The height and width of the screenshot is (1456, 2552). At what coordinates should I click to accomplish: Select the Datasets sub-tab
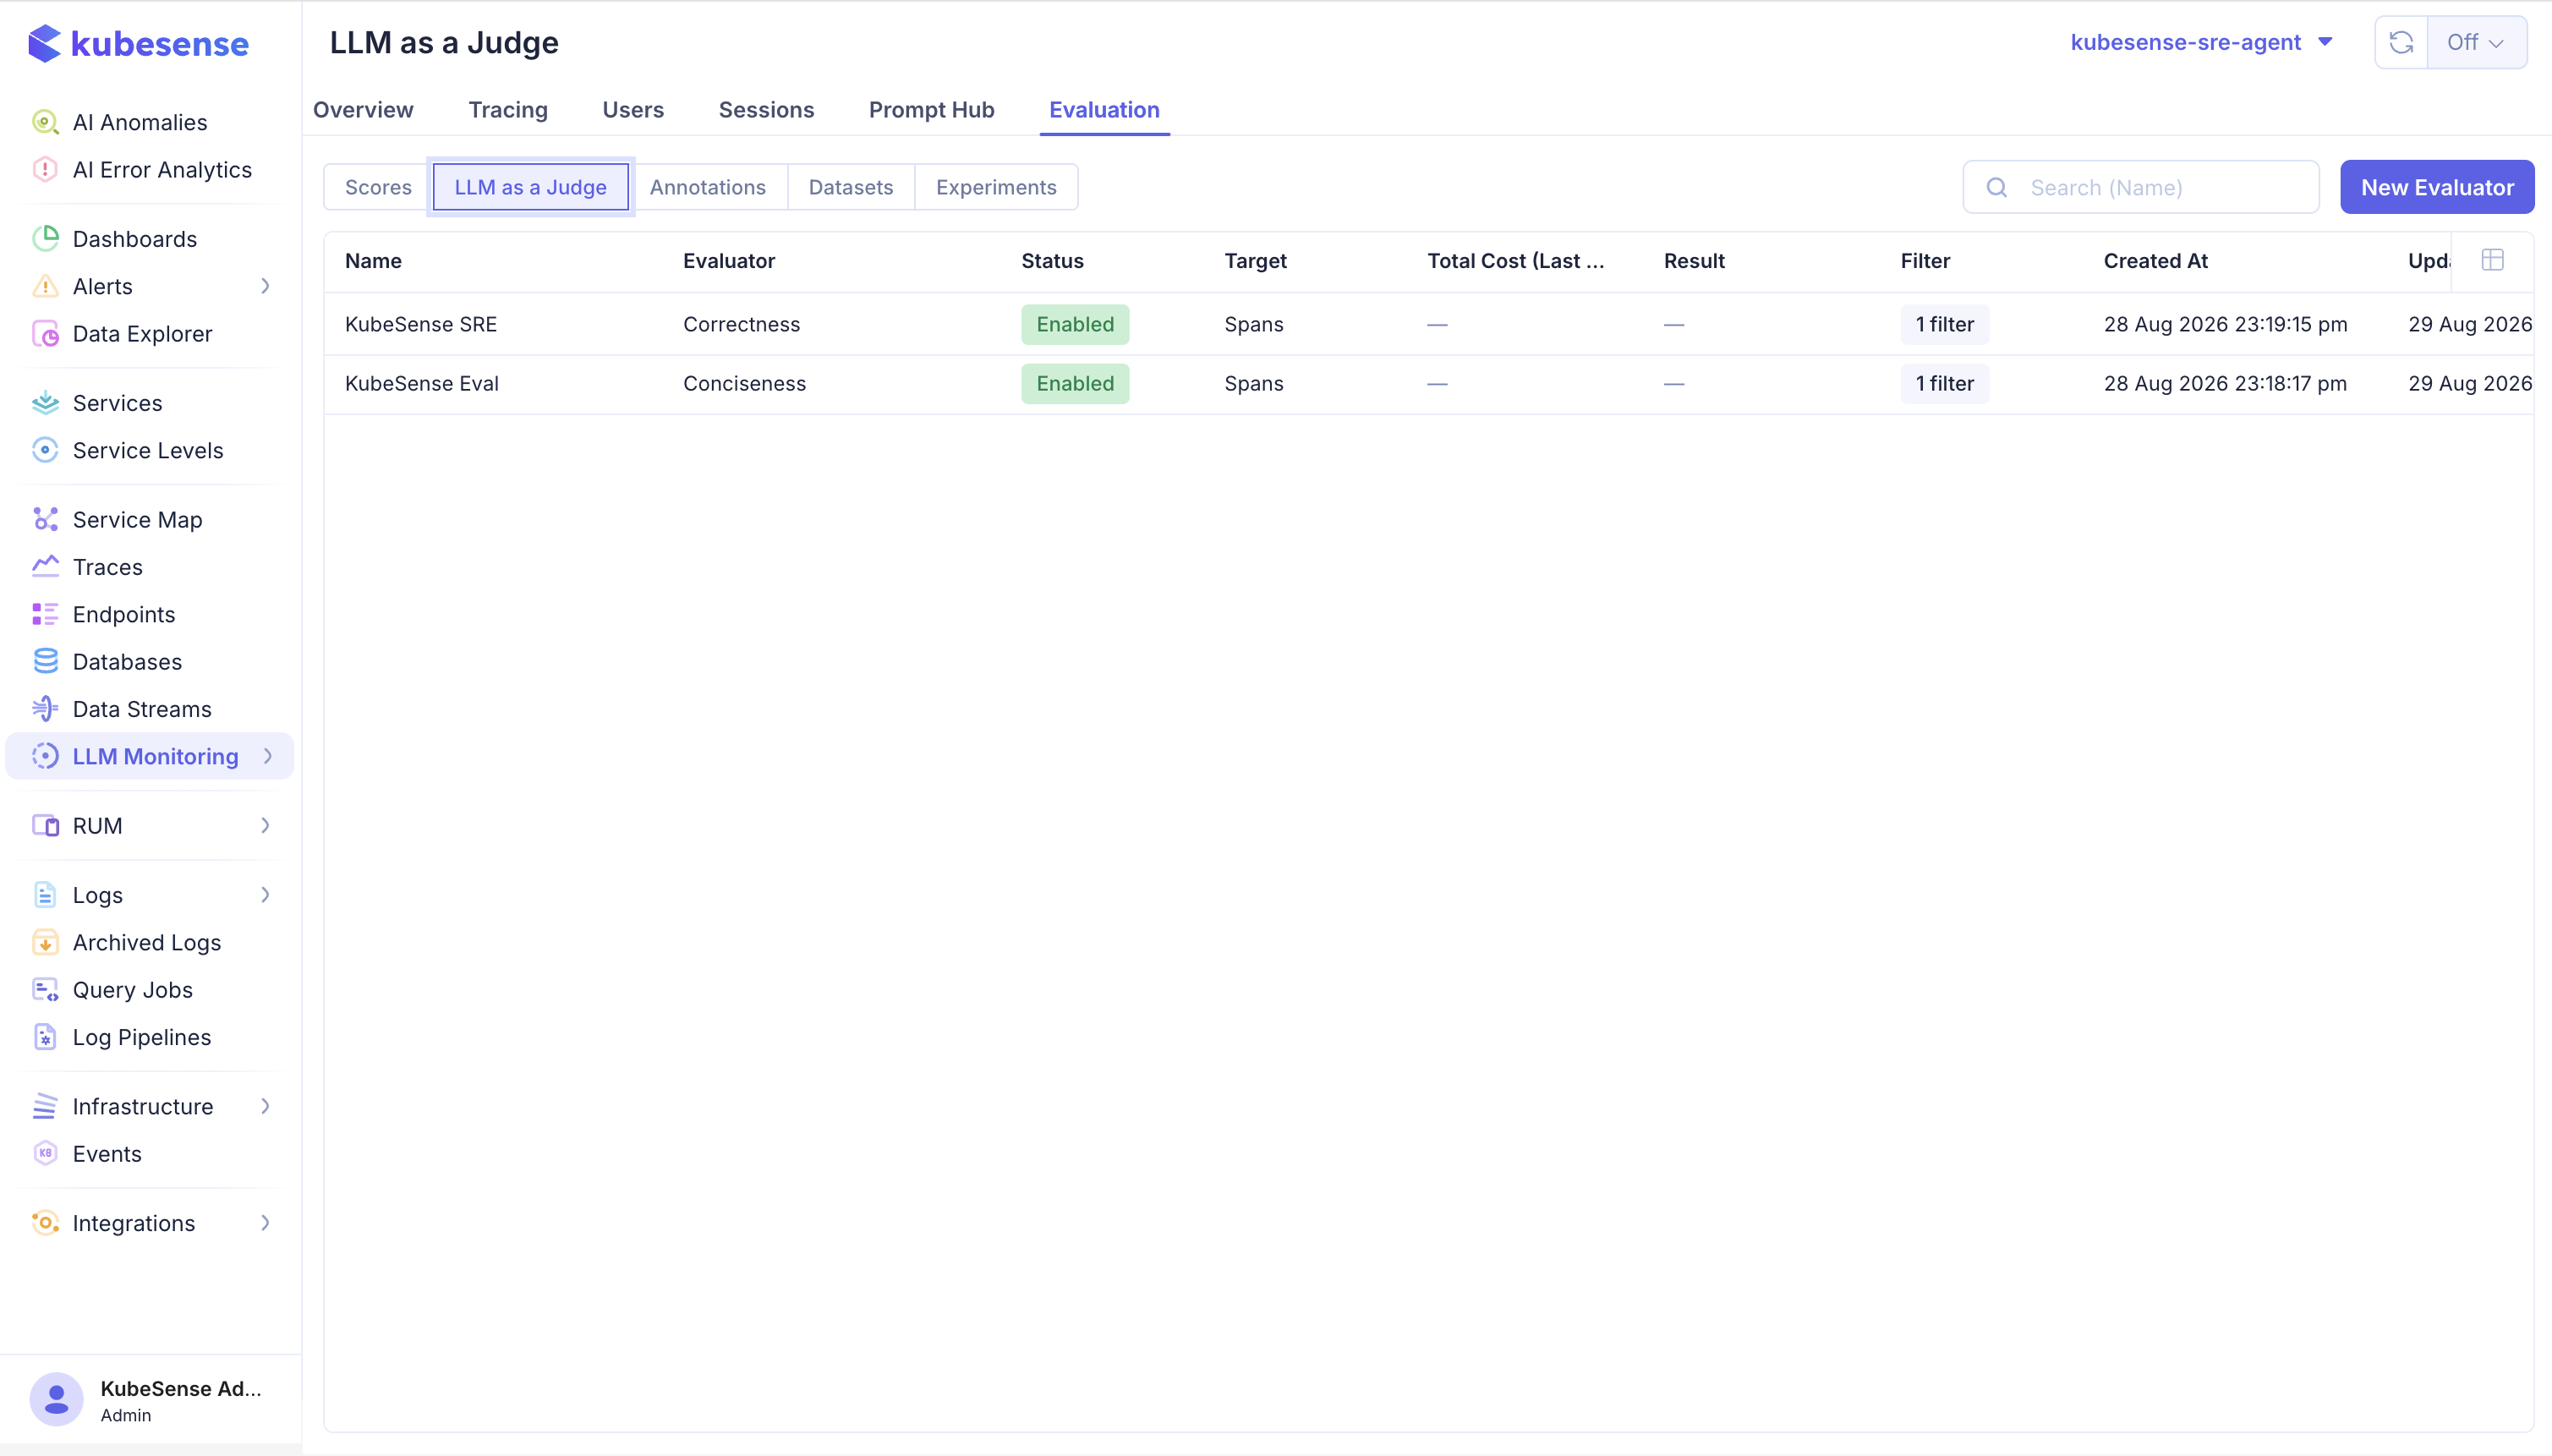tap(851, 187)
